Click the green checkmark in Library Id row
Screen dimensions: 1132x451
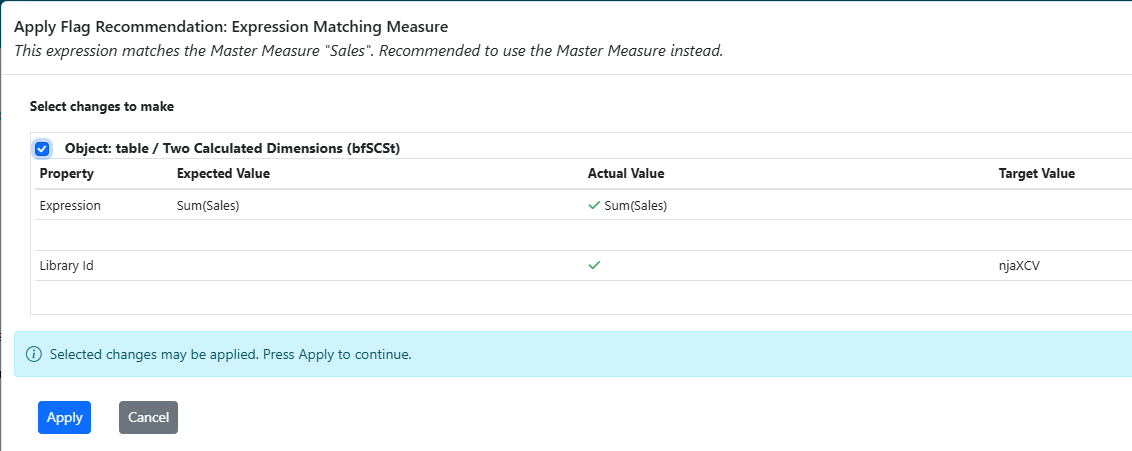click(x=594, y=266)
